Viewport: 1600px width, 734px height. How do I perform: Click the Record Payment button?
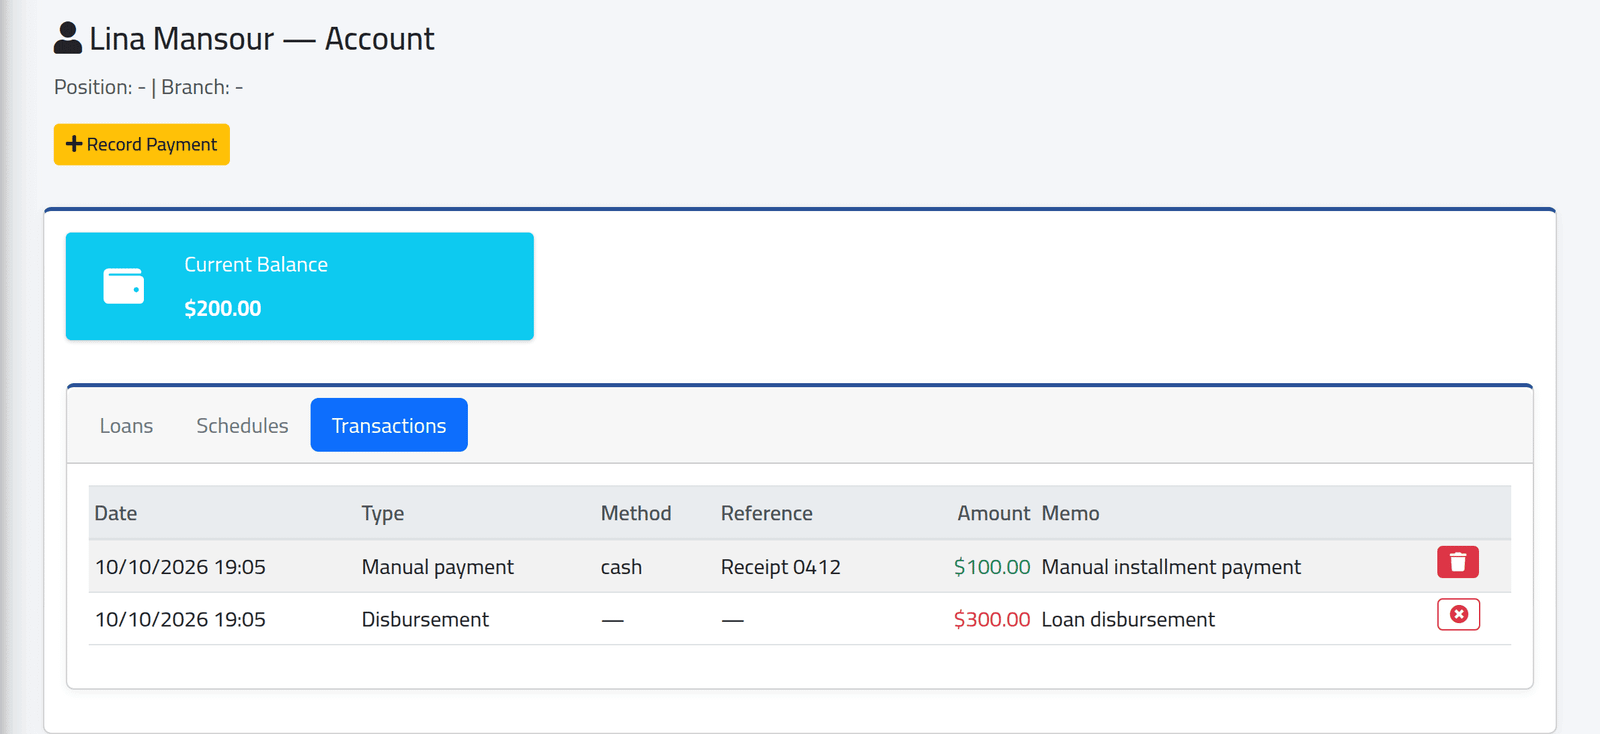pos(142,144)
